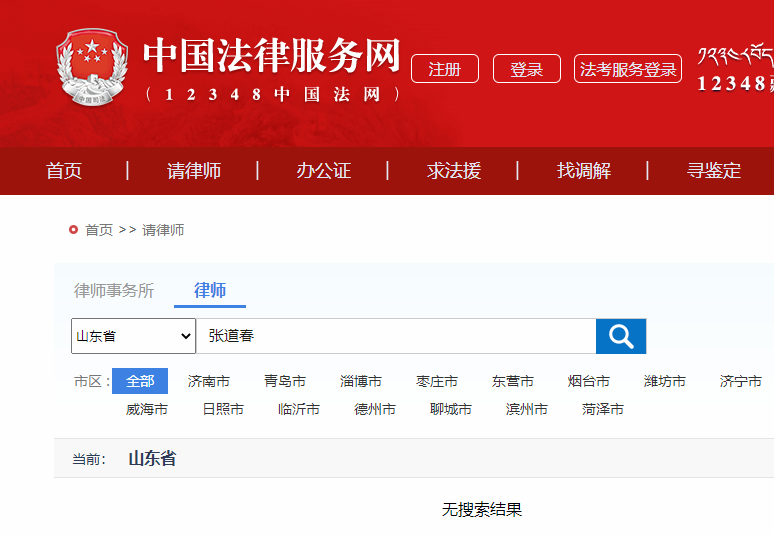Go to 首页 in navigation bar
The image size is (774, 535).
coord(64,171)
